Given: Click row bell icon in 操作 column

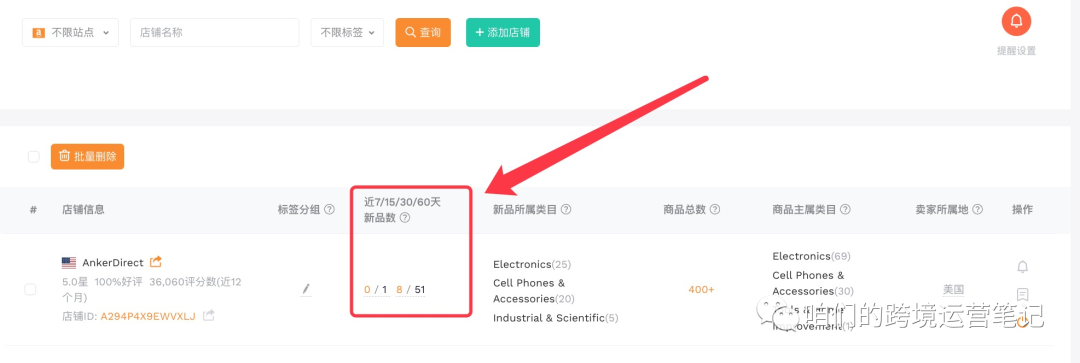Looking at the screenshot, I should 1023,267.
